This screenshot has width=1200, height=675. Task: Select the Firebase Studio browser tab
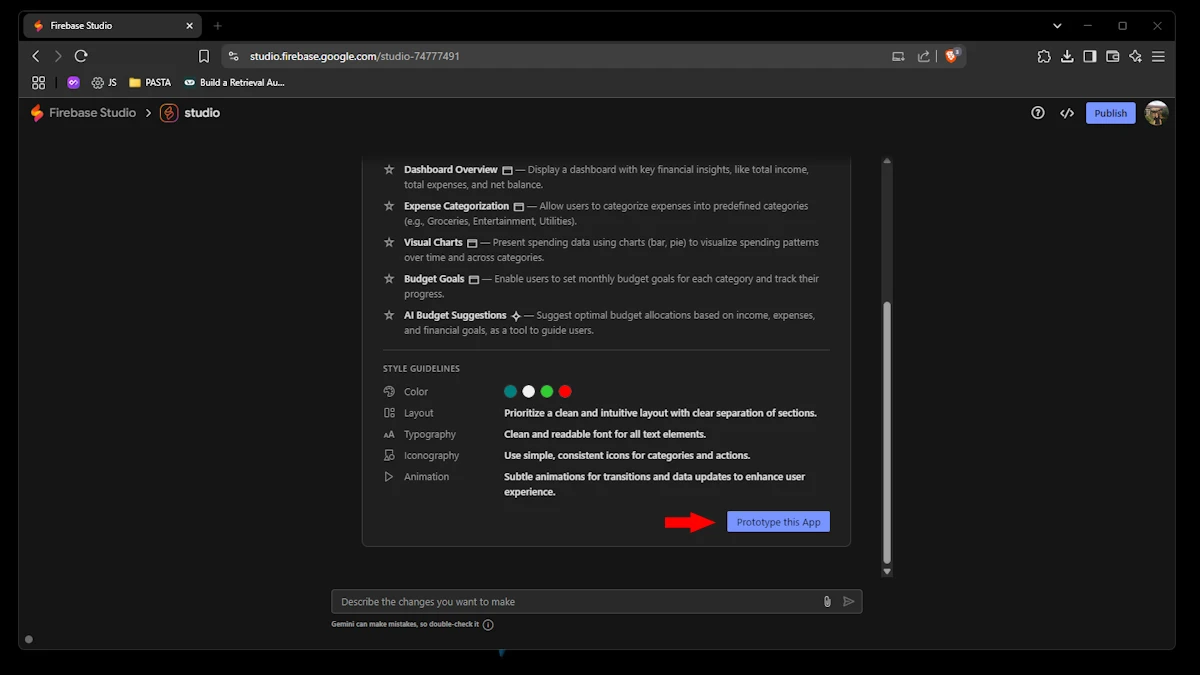click(x=110, y=25)
